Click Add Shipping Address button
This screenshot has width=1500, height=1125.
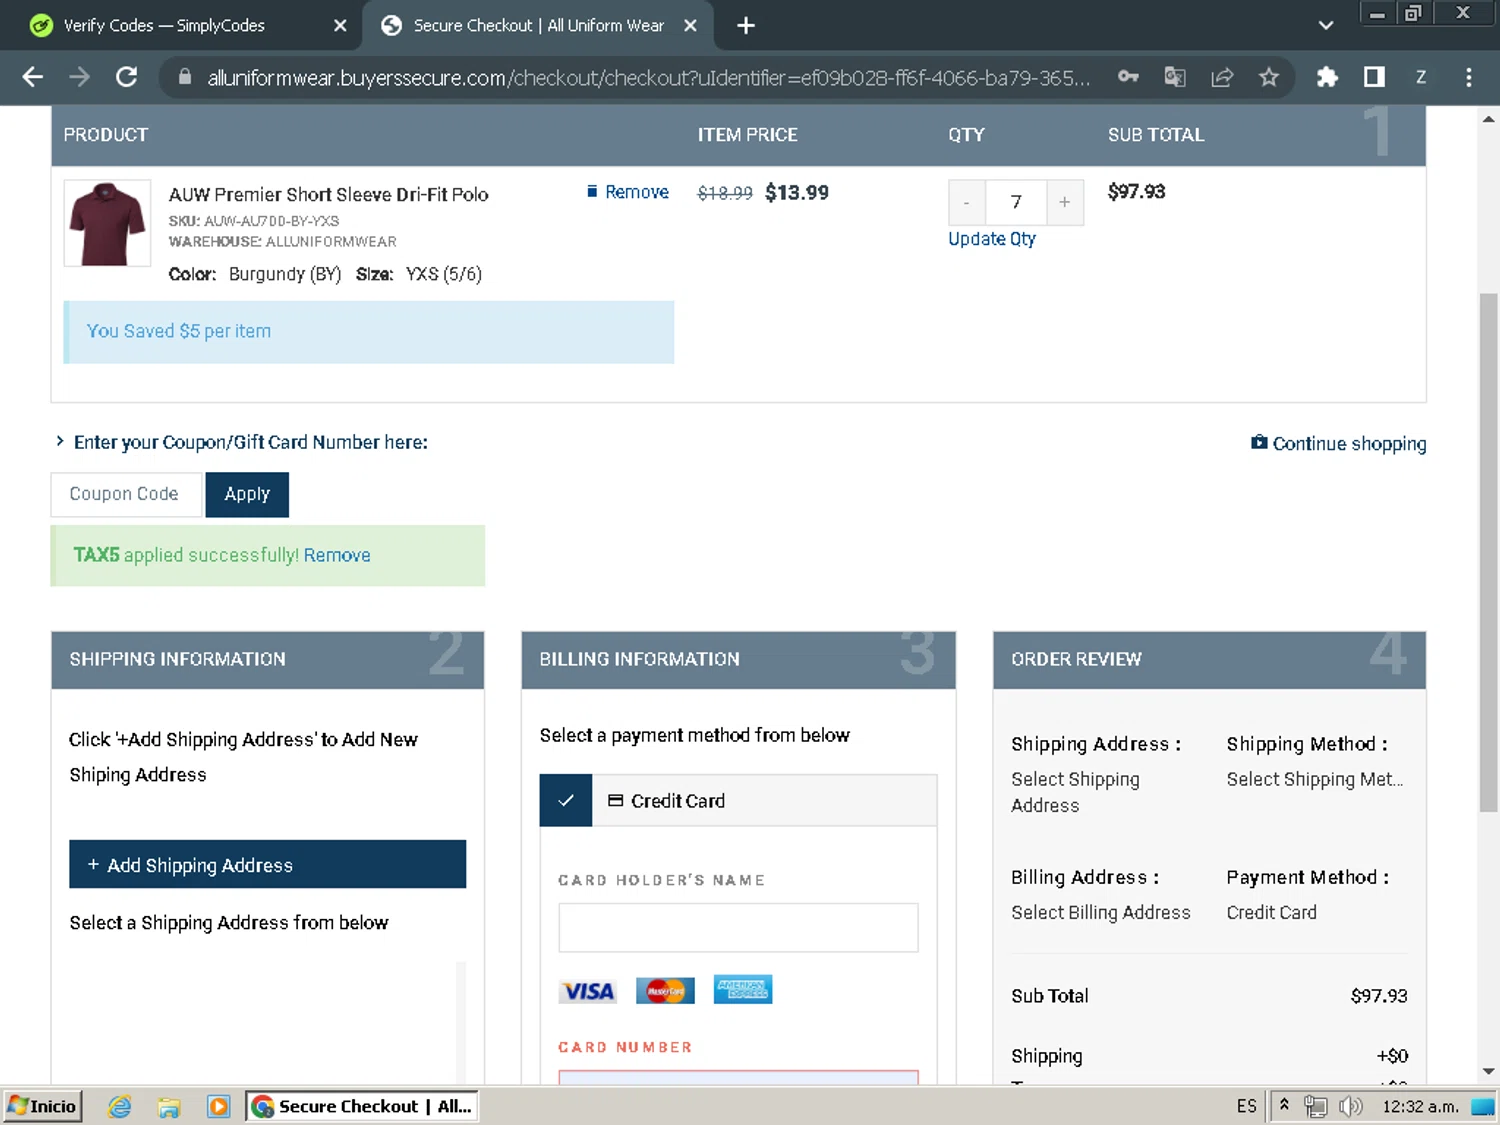[267, 864]
